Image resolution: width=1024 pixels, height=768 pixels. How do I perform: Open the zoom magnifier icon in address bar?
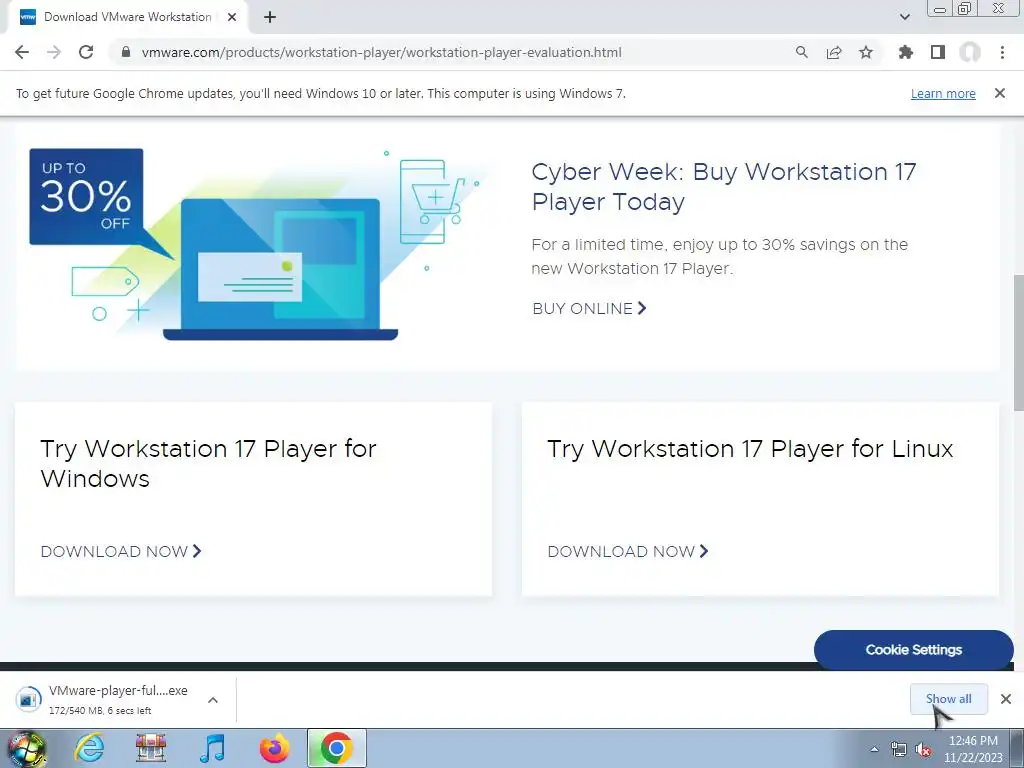[x=801, y=52]
